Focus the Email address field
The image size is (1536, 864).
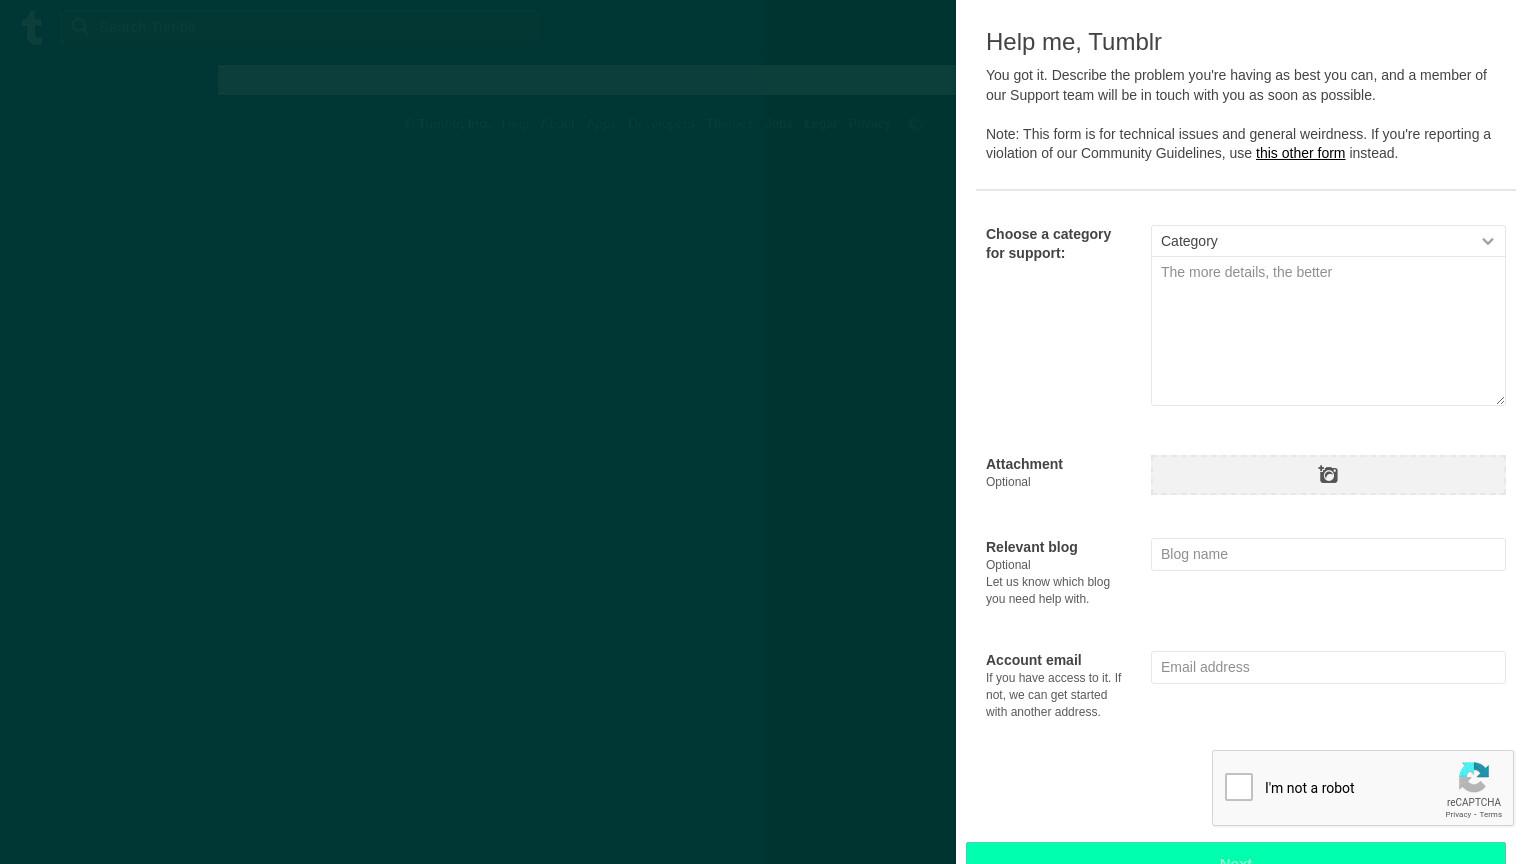(1328, 667)
